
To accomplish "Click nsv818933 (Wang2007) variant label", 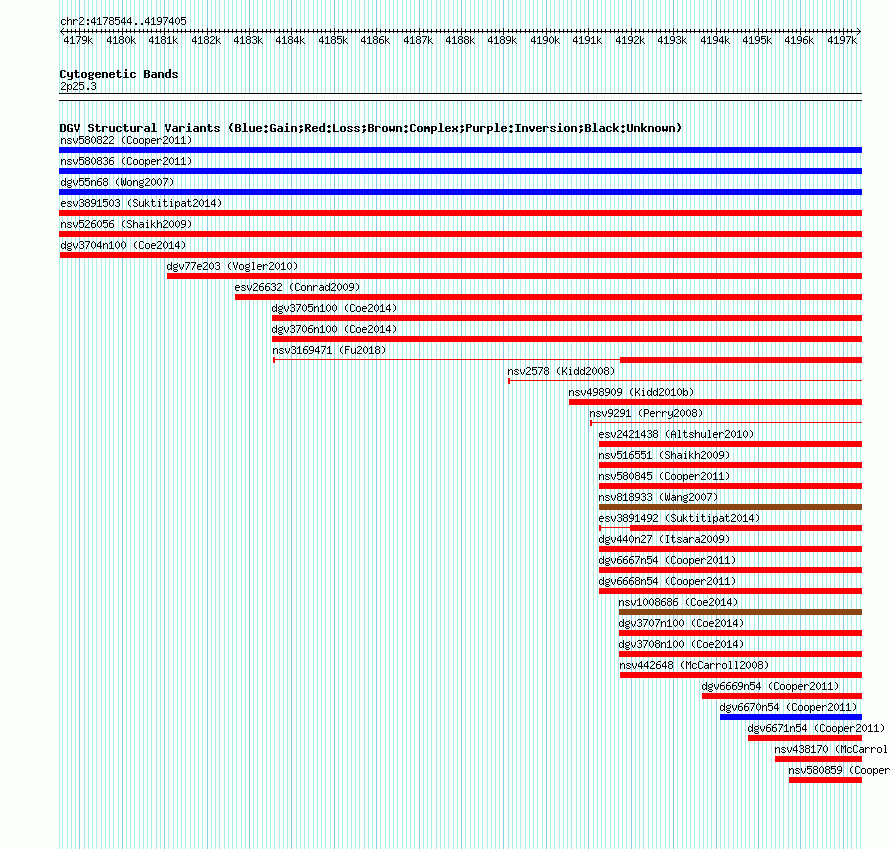I will click(658, 497).
